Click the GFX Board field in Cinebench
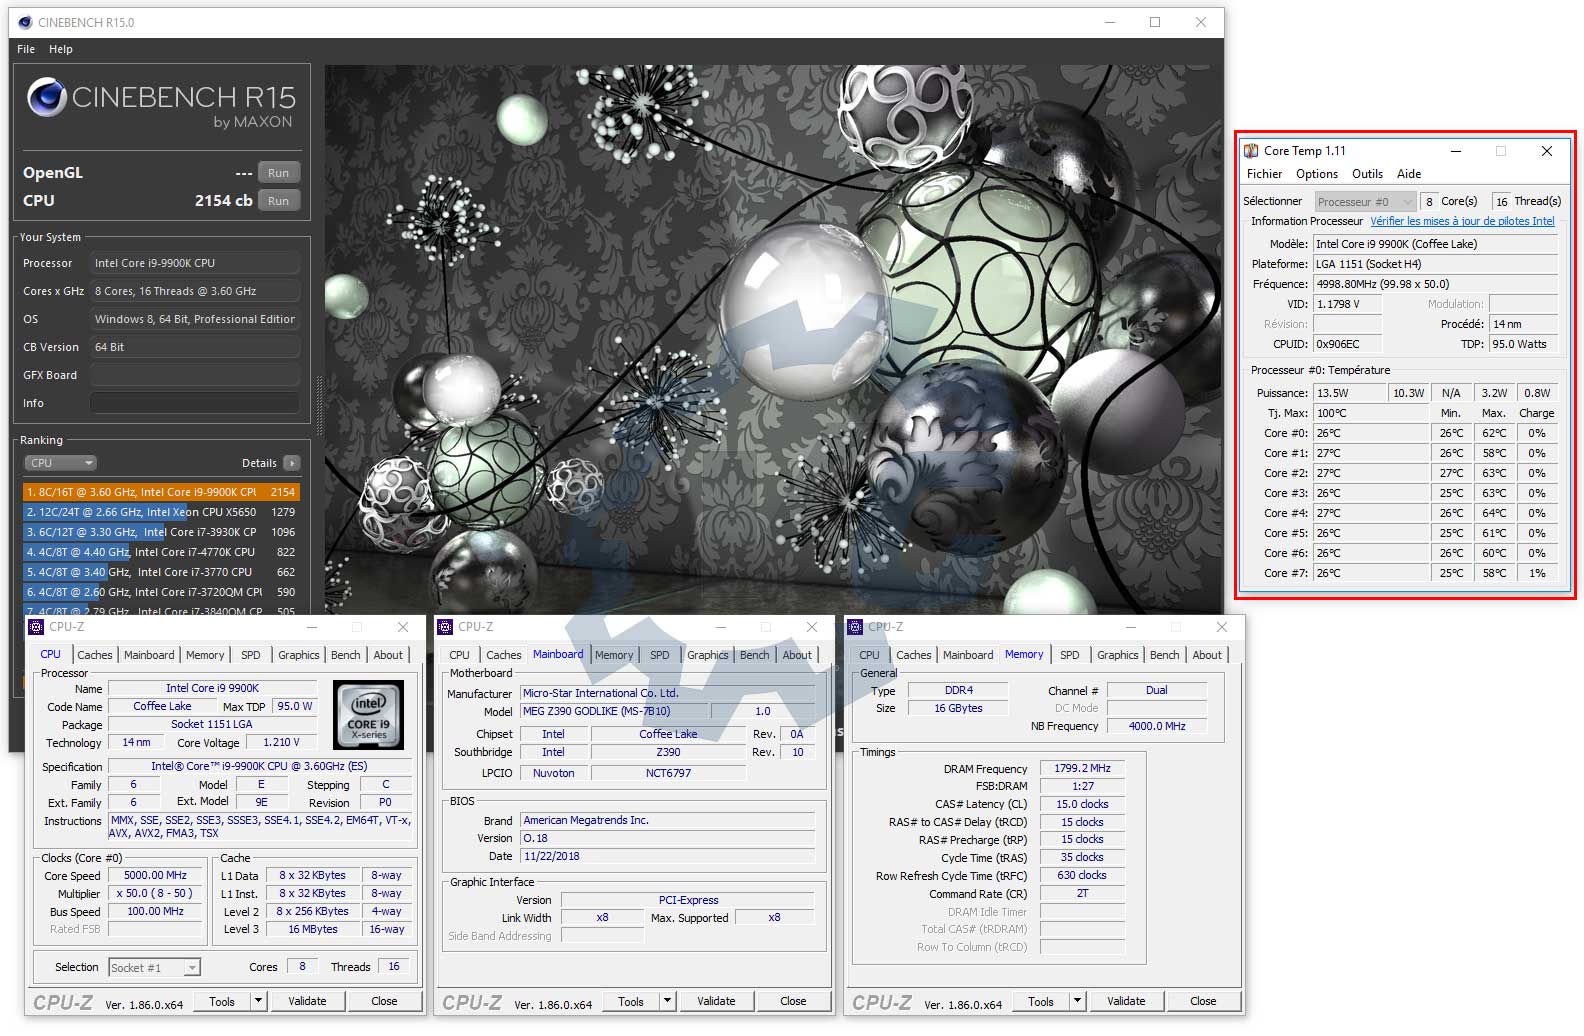 click(195, 375)
